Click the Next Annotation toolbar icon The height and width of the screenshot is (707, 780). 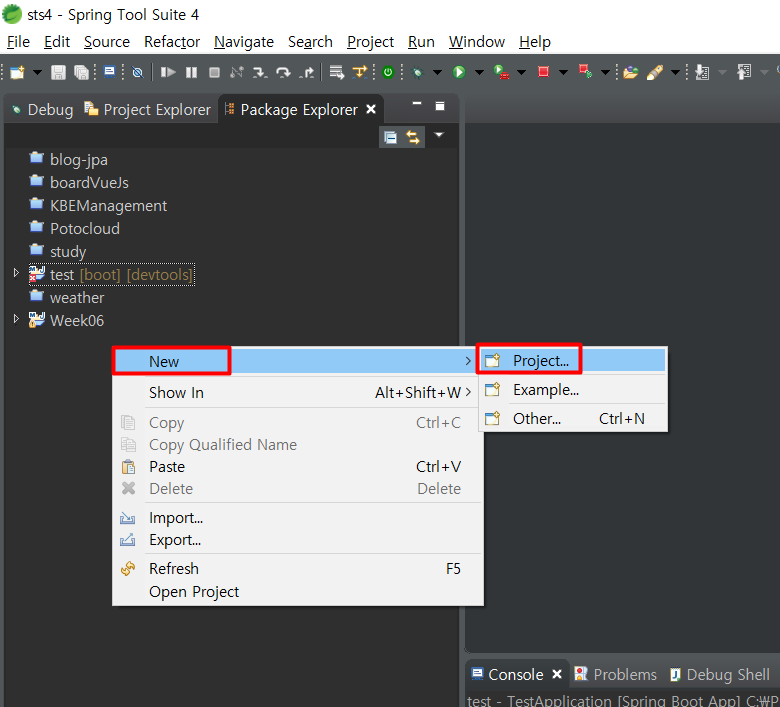[702, 73]
